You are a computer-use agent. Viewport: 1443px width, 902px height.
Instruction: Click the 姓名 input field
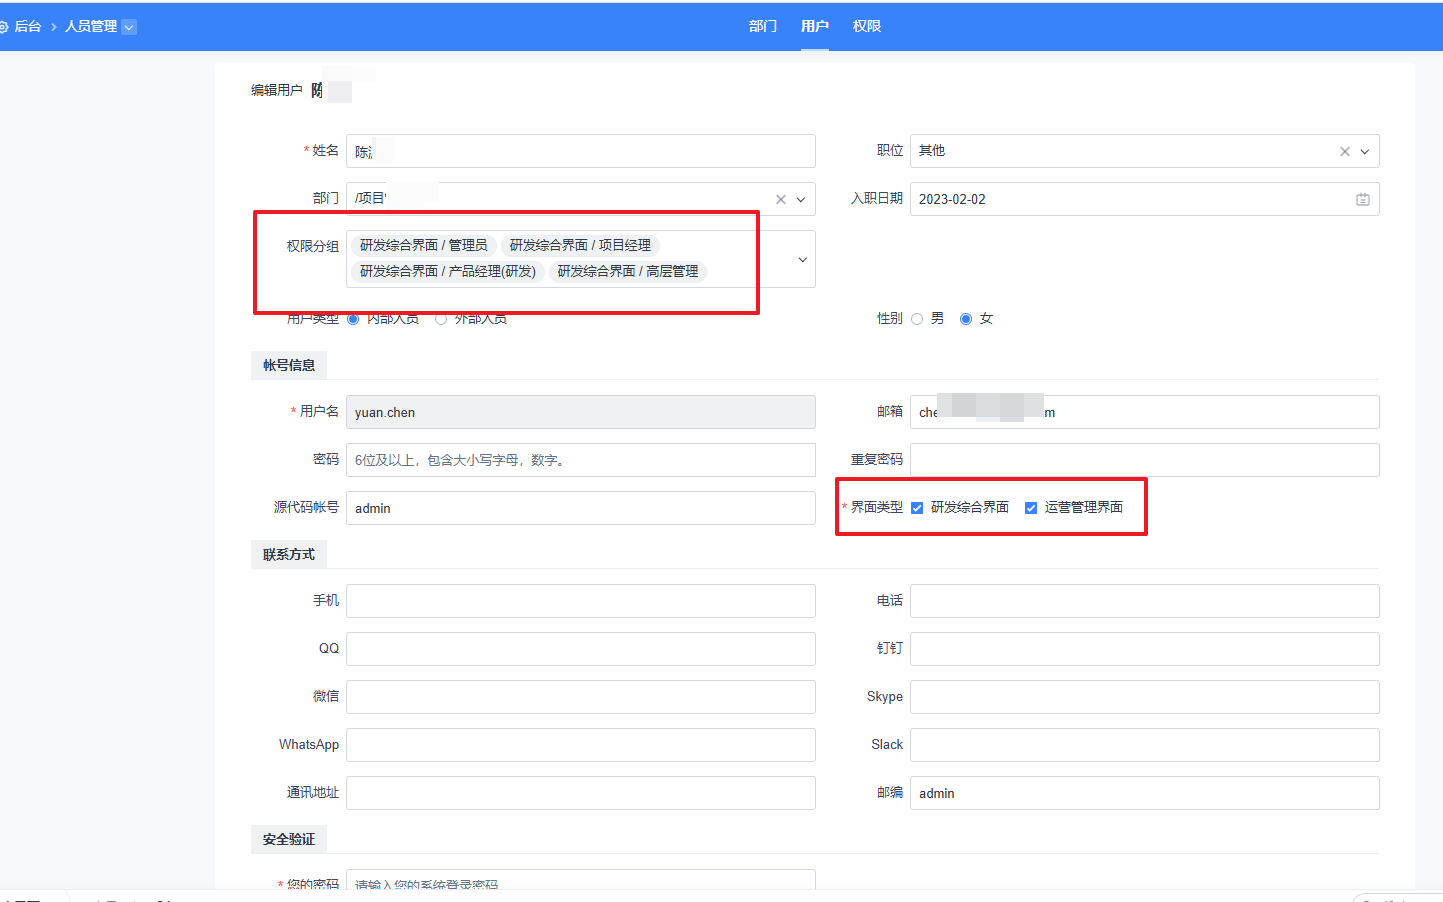point(581,151)
